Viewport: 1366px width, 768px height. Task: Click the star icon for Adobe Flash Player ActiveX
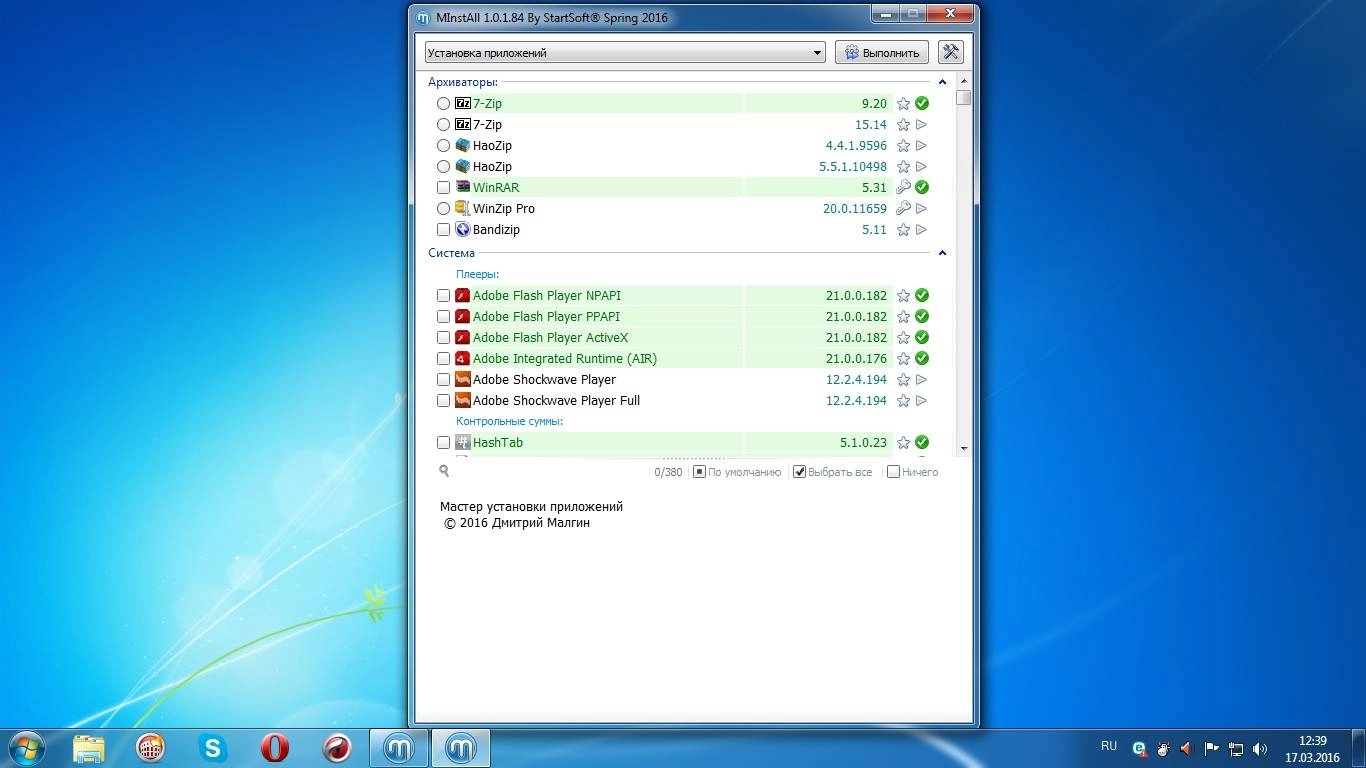pos(903,337)
